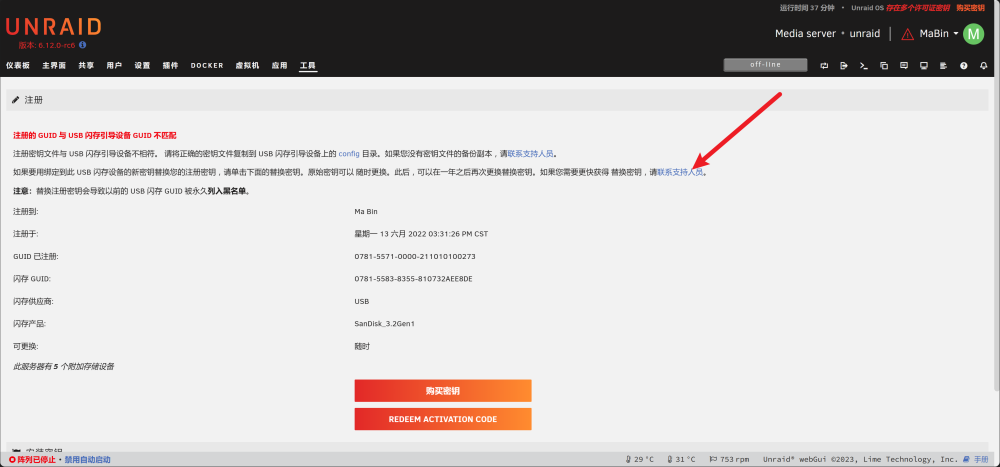Click the Unraid Connect sync arrows icon
The image size is (1000, 467).
coord(824,65)
